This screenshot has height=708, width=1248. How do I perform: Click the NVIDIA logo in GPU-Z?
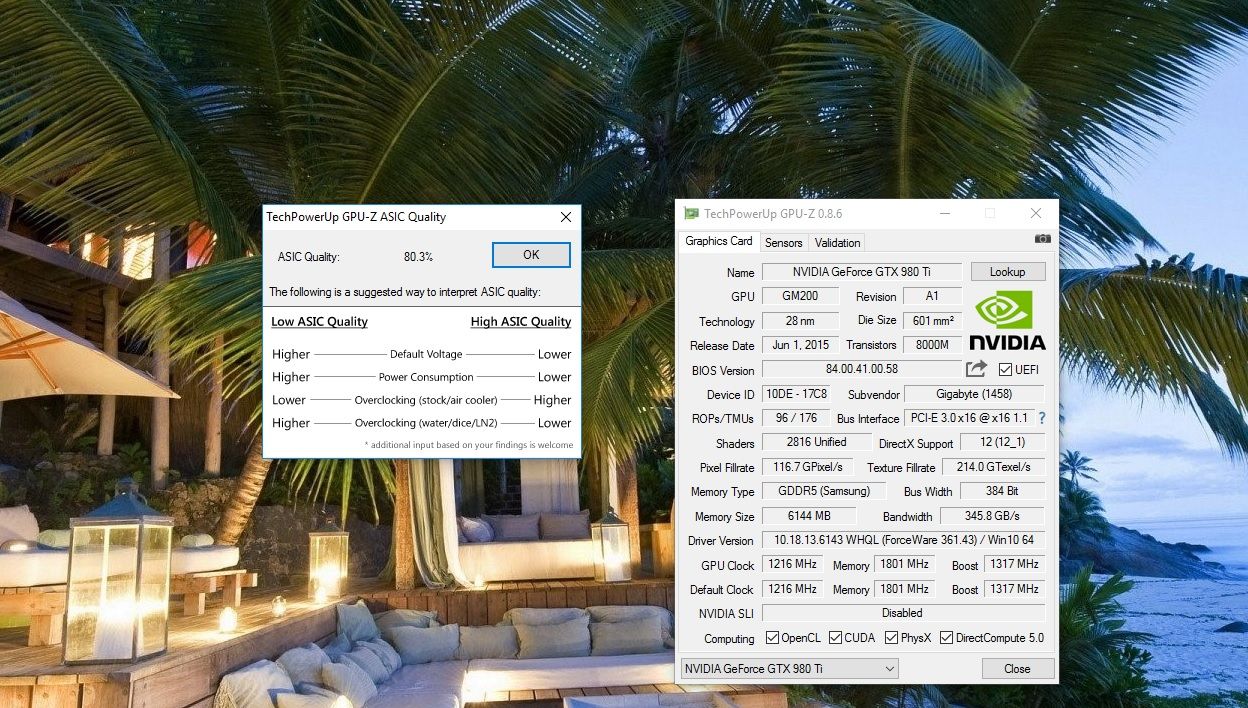tap(1007, 320)
